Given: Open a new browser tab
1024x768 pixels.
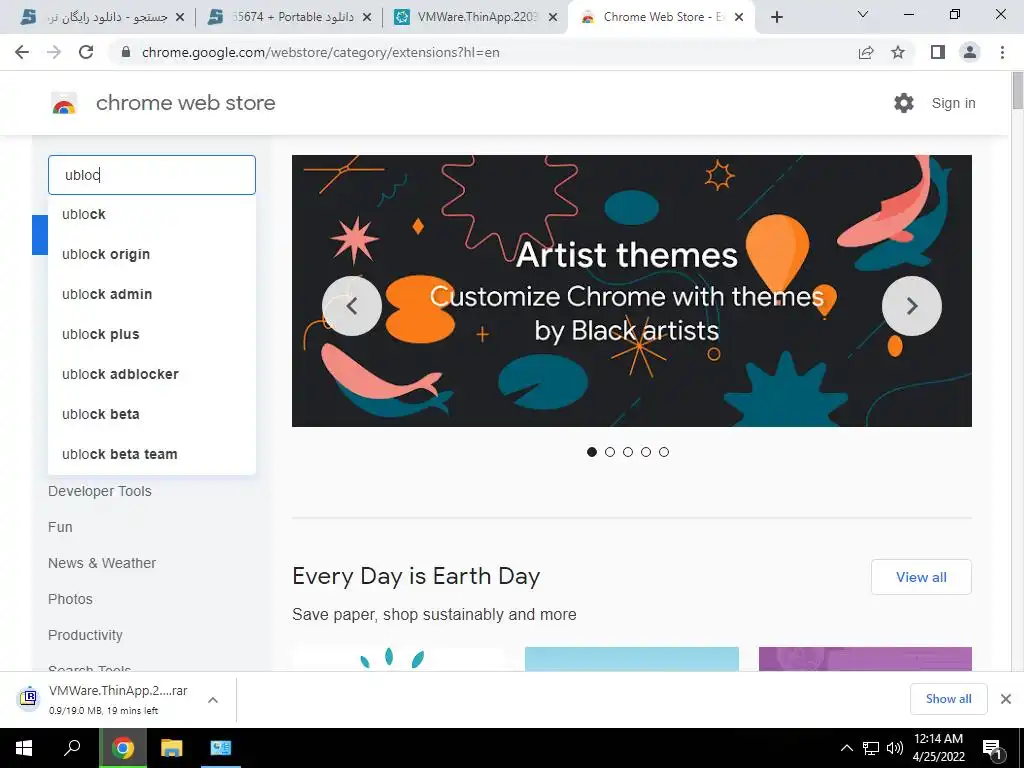Looking at the screenshot, I should [x=776, y=17].
